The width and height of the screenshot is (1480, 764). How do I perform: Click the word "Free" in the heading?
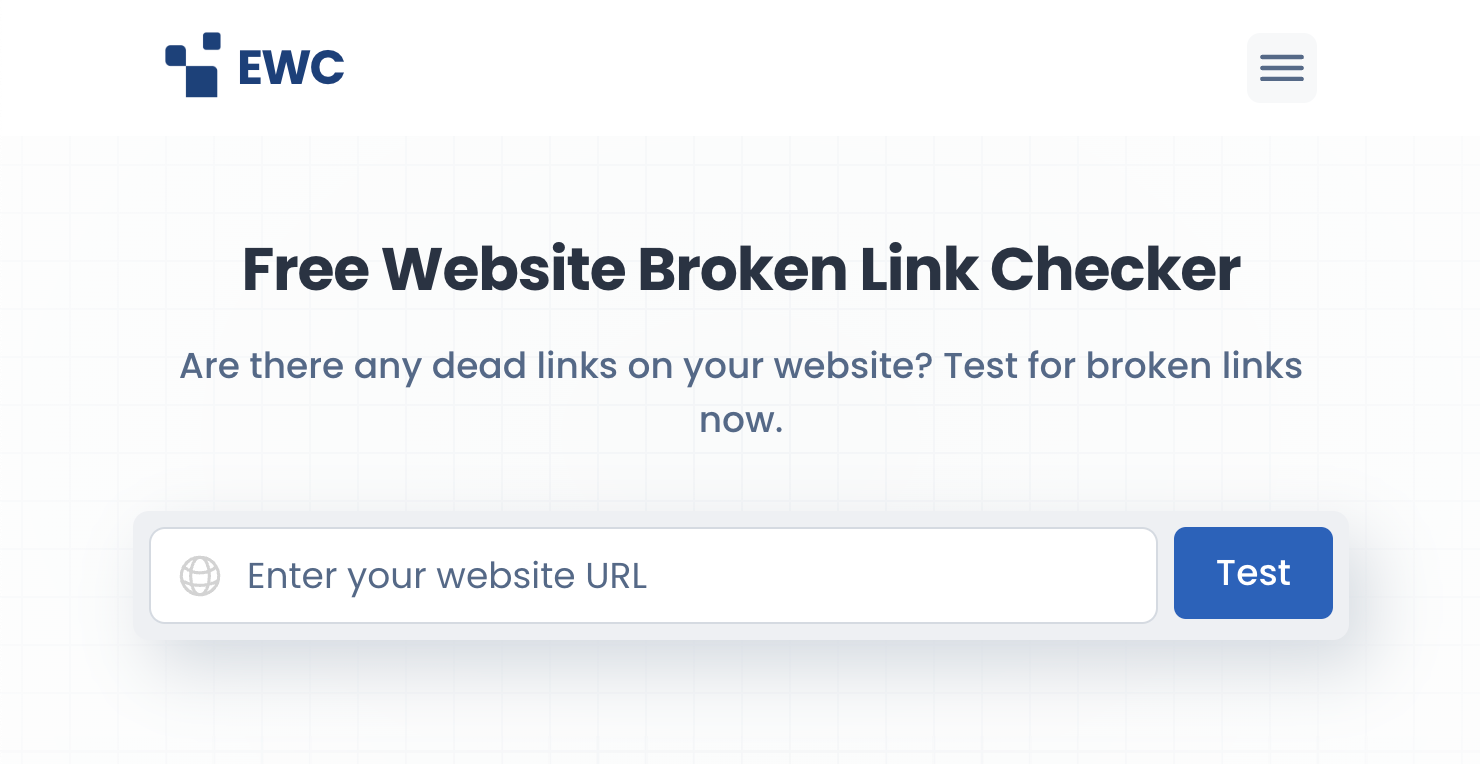[x=304, y=269]
